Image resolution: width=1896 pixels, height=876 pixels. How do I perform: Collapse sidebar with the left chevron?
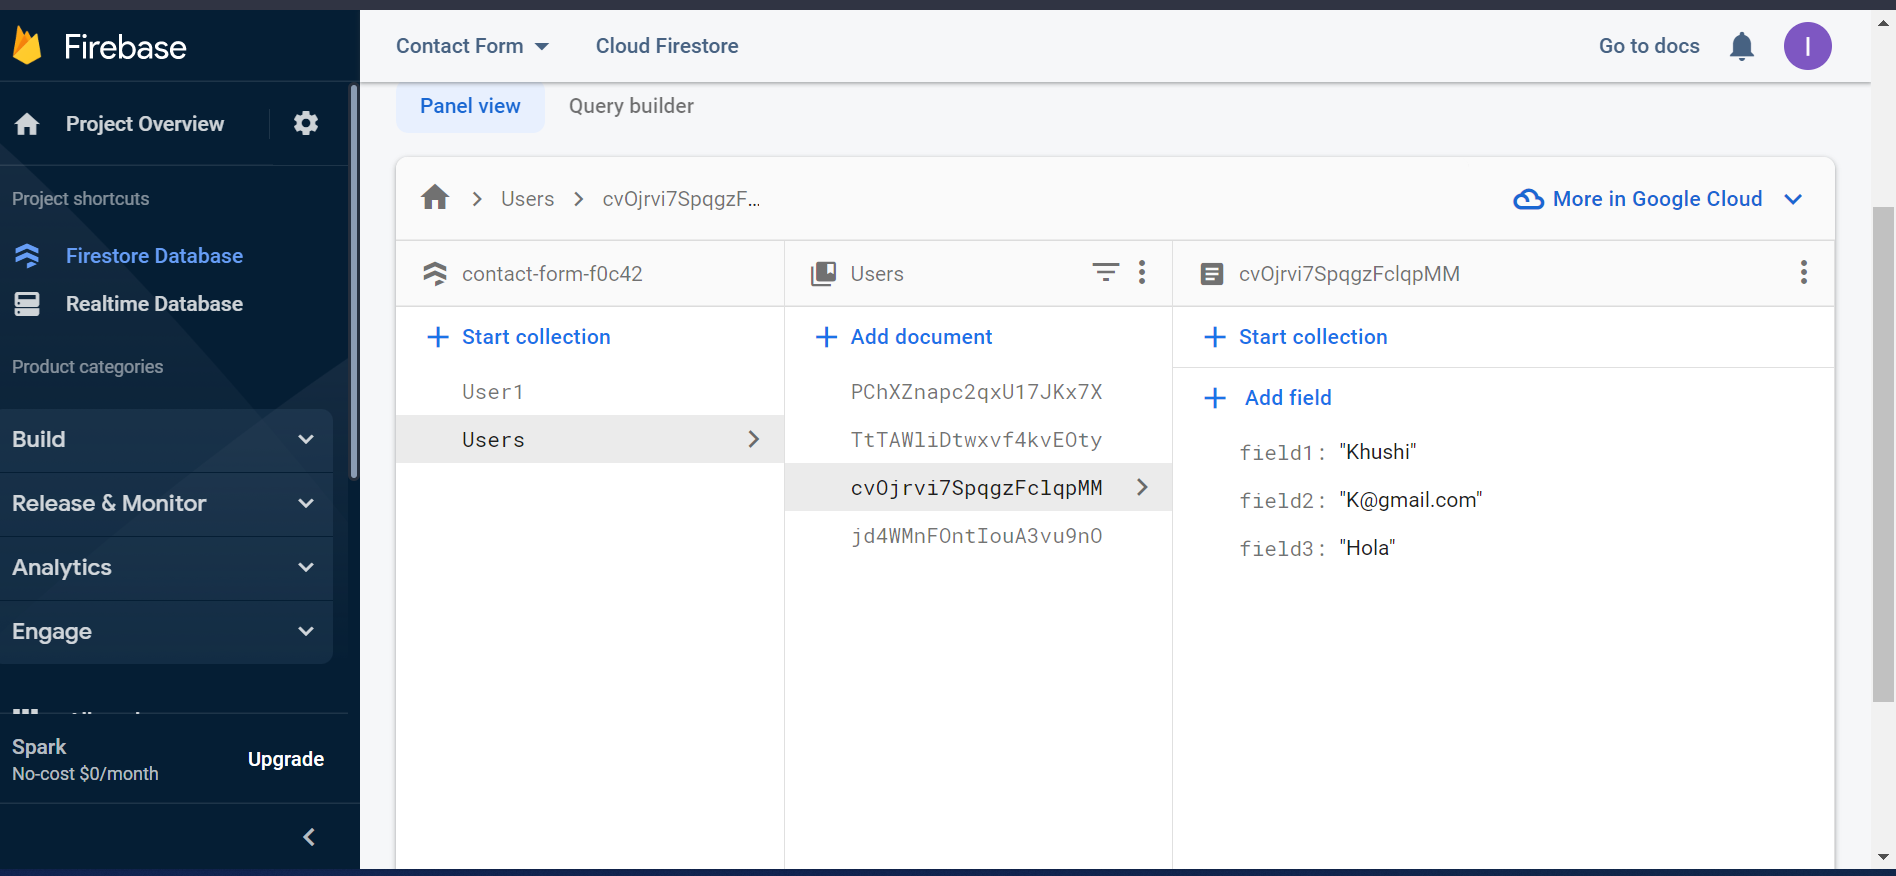(x=309, y=837)
